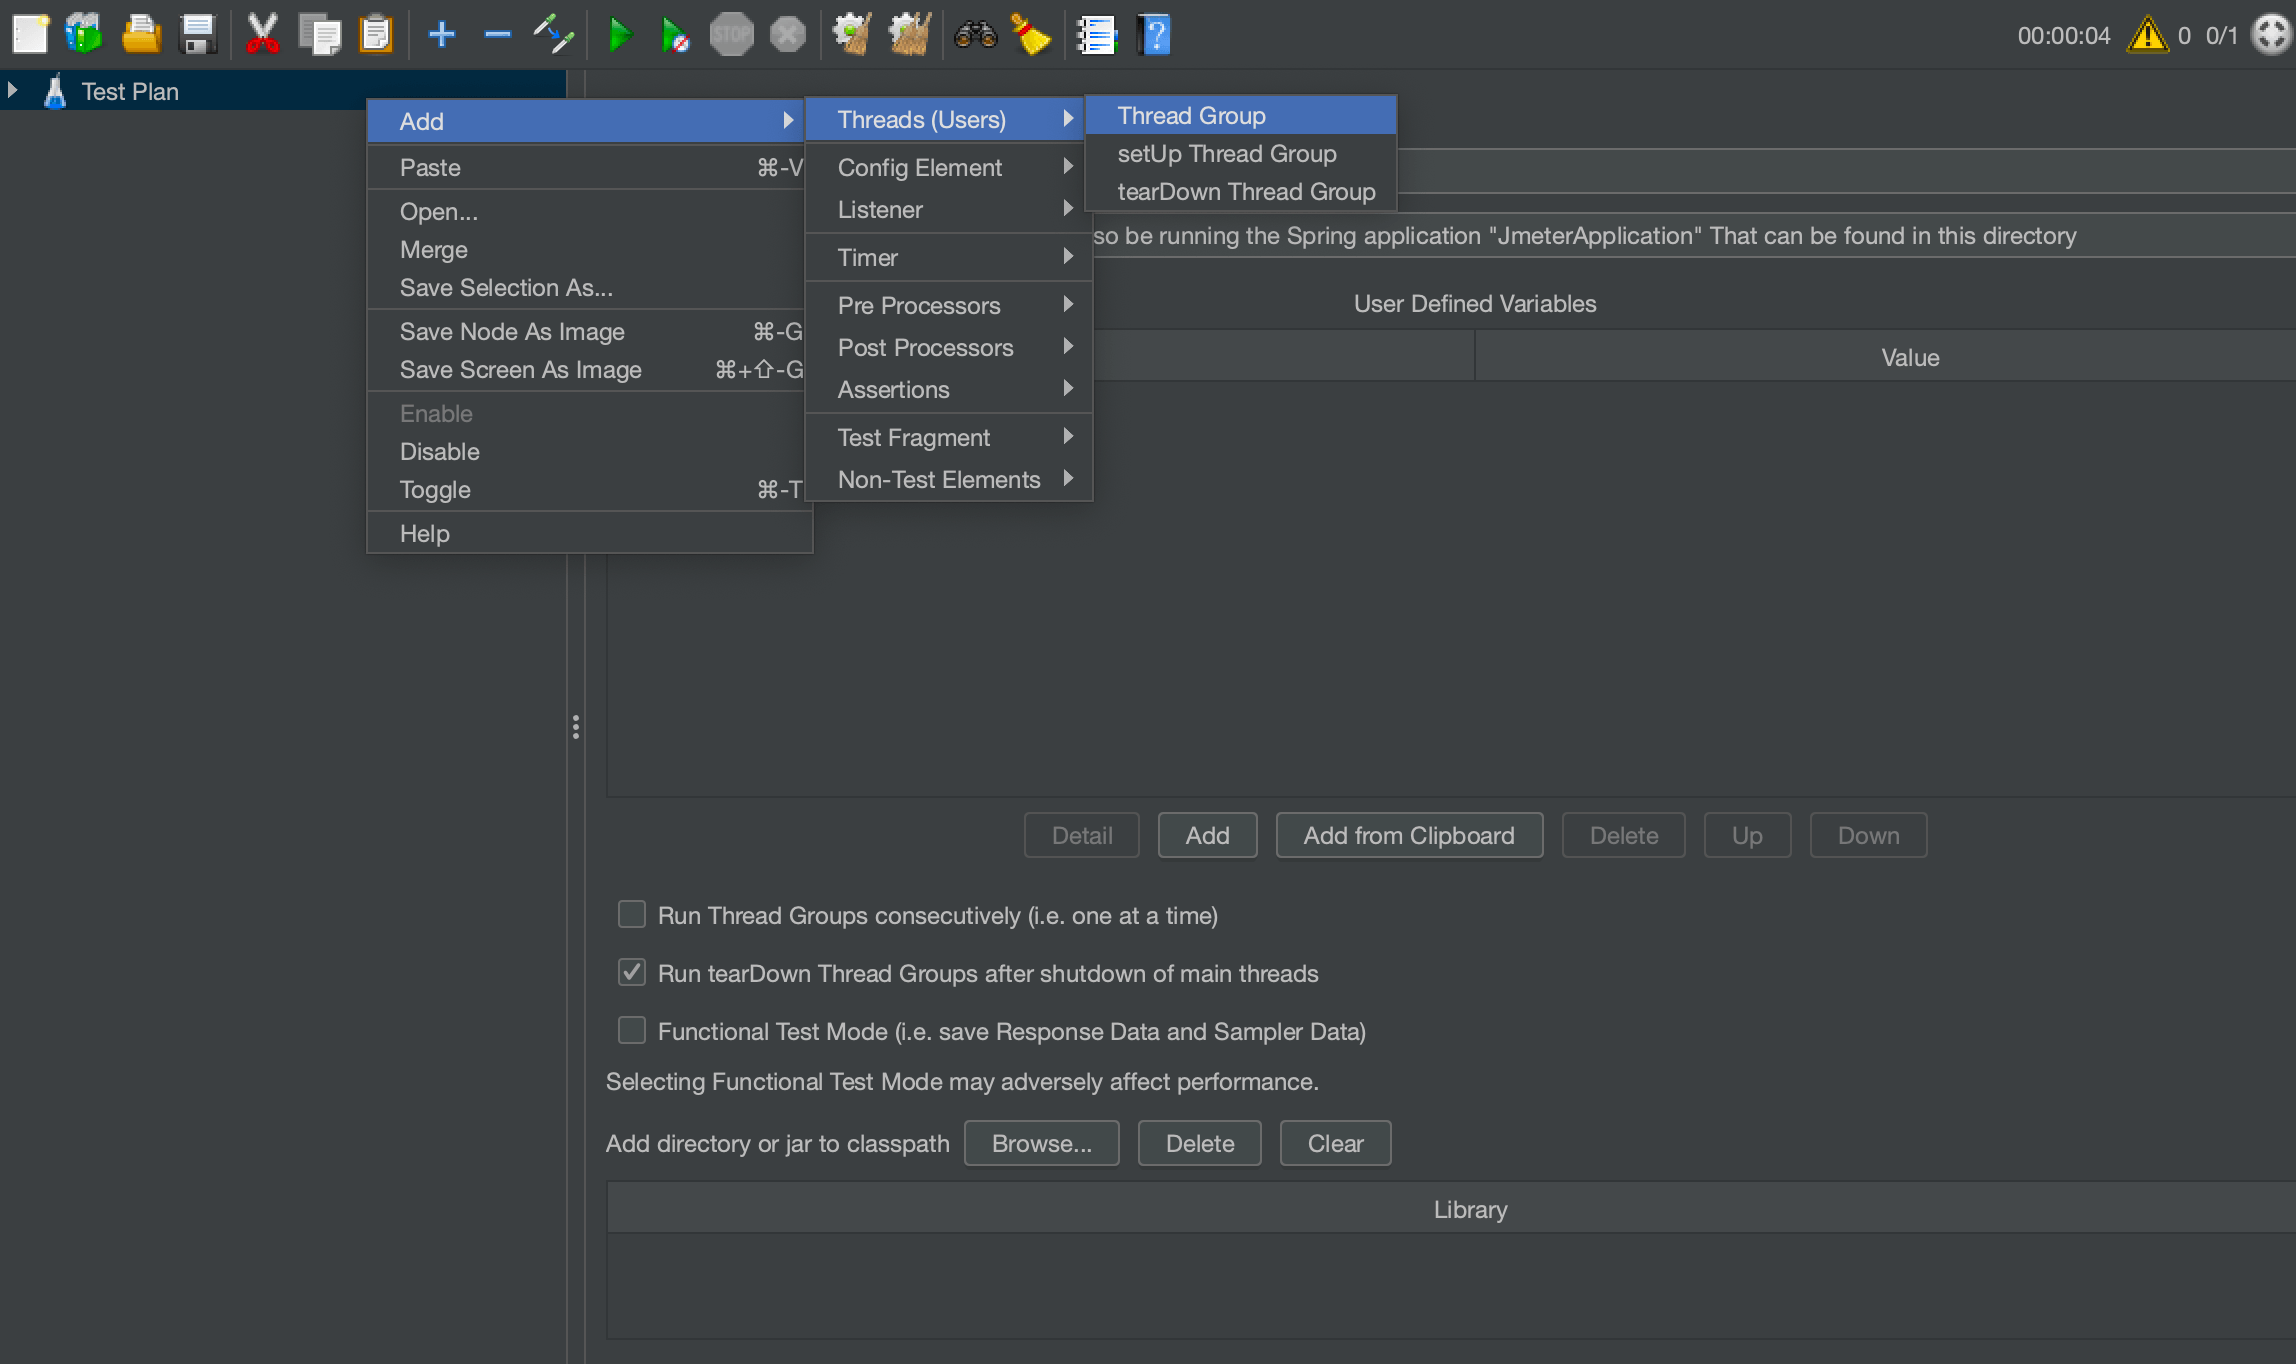Uncheck Run tearDown Thread Groups checkbox
The width and height of the screenshot is (2296, 1364).
tap(632, 972)
